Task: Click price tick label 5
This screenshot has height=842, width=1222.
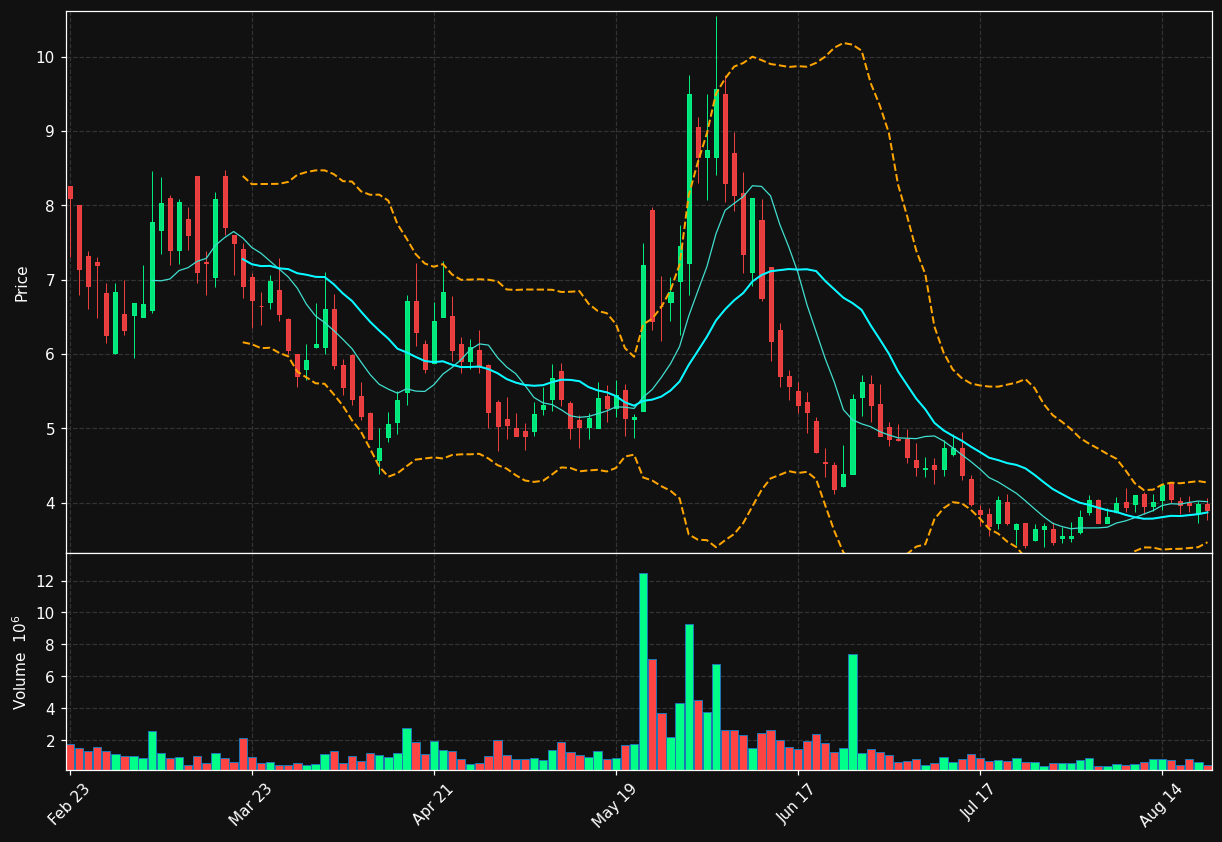Action: [x=49, y=429]
